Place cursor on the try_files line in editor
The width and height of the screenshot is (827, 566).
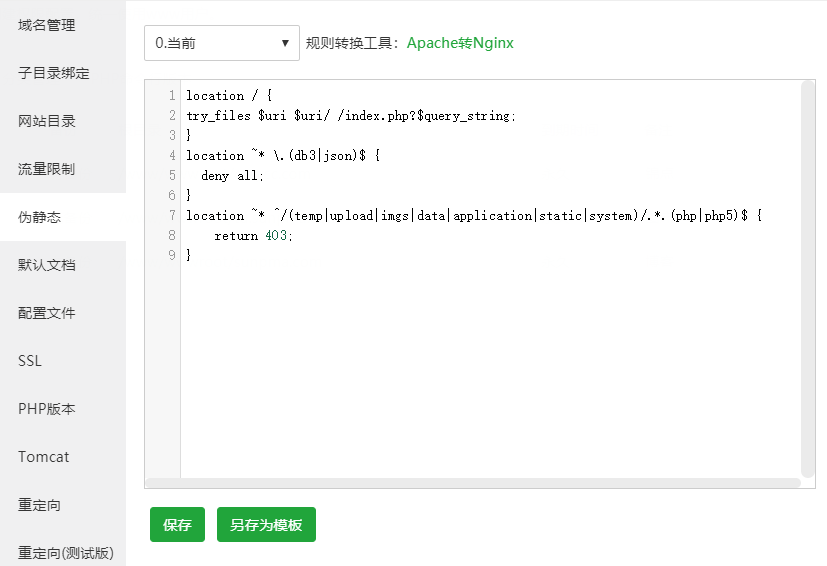(350, 116)
